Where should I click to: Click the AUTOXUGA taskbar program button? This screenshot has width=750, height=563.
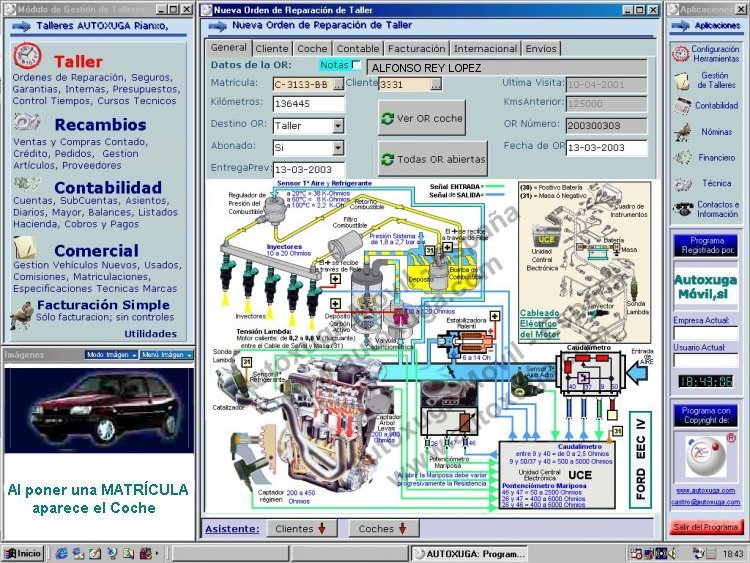point(470,554)
